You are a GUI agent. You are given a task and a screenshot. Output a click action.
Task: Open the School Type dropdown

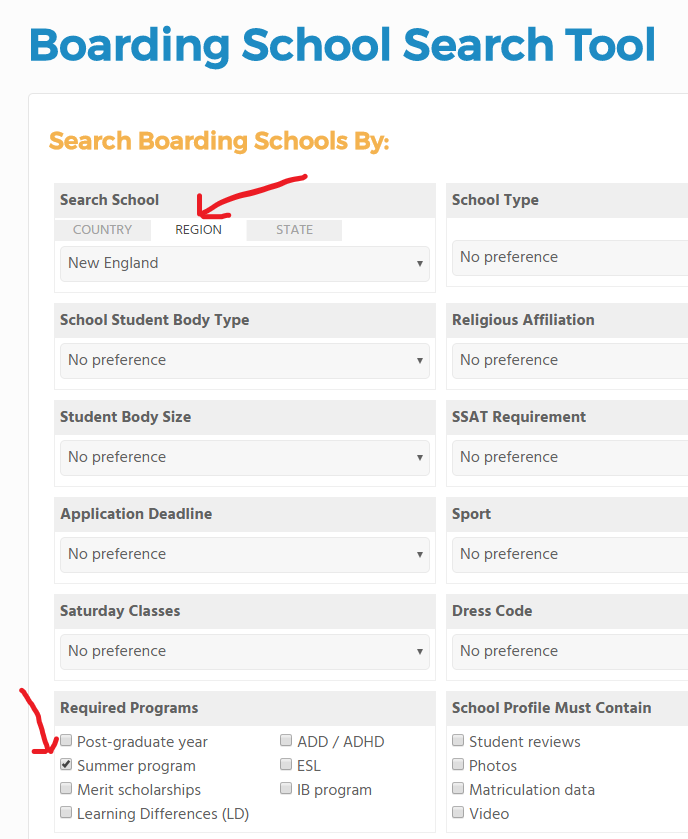pos(570,258)
